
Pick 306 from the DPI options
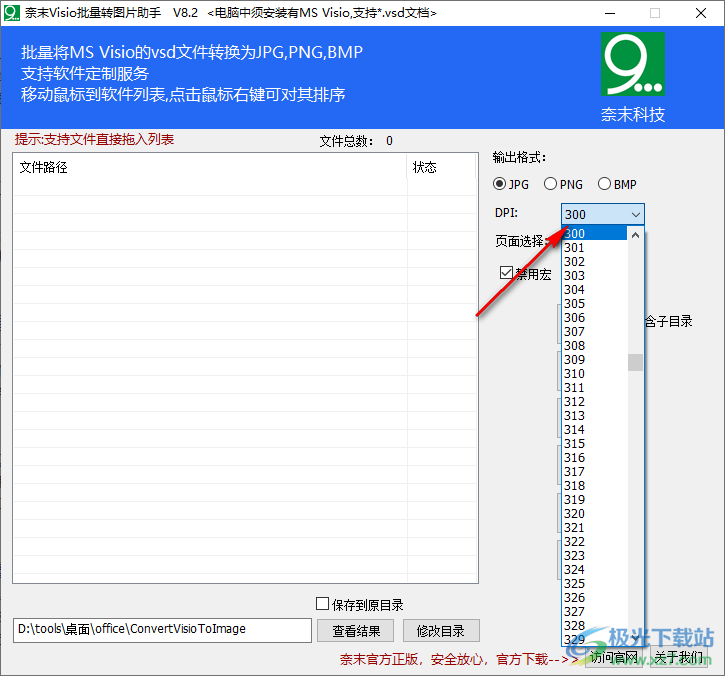(594, 317)
